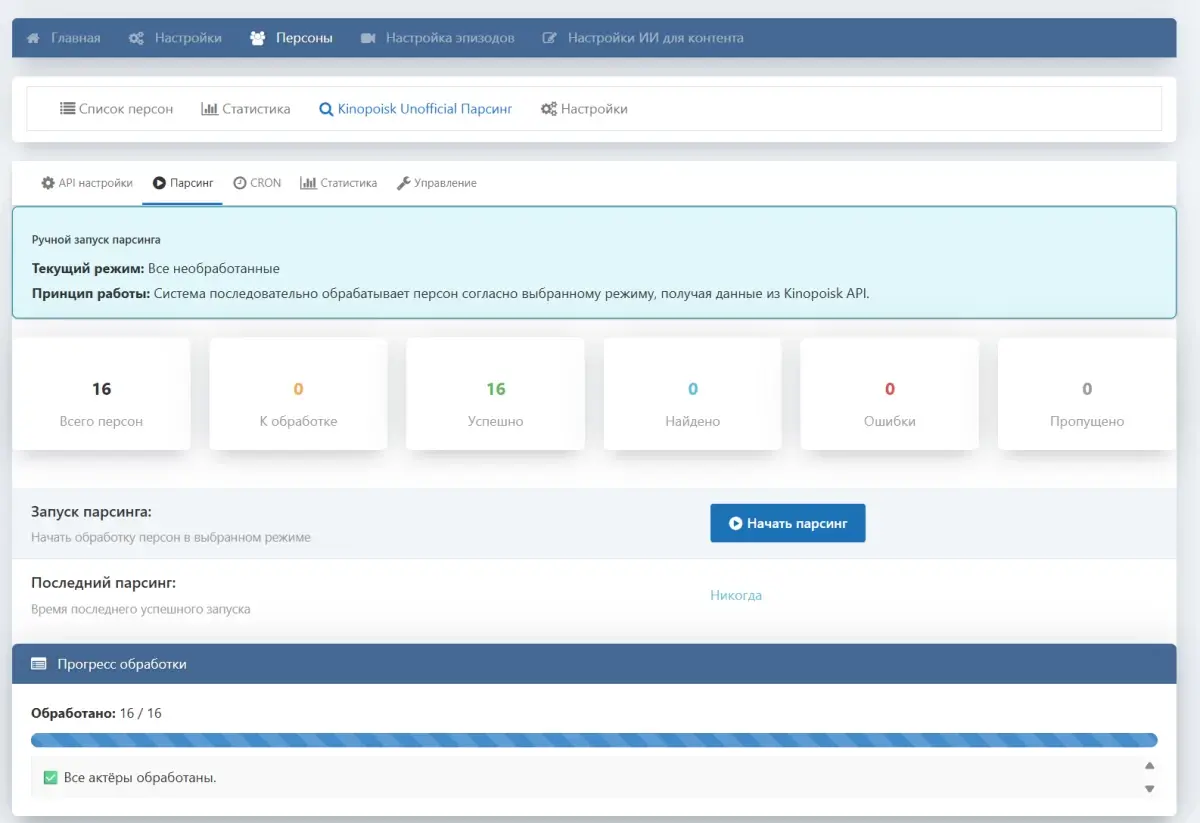Open Статистика in the persons submenu
The image size is (1200, 823).
pyautogui.click(x=246, y=109)
